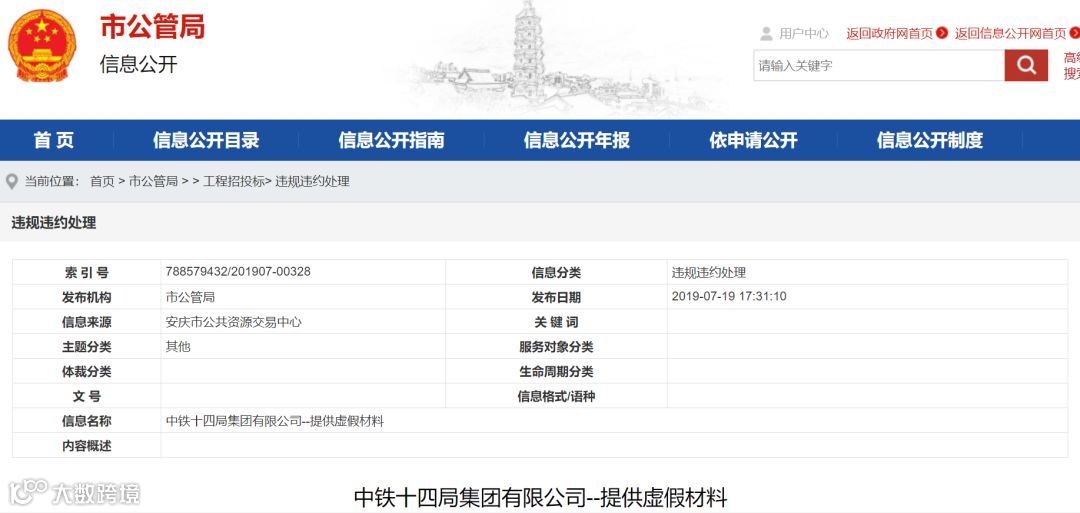Click the 首页 breadcrumb link
The height and width of the screenshot is (513, 1080).
pos(102,182)
